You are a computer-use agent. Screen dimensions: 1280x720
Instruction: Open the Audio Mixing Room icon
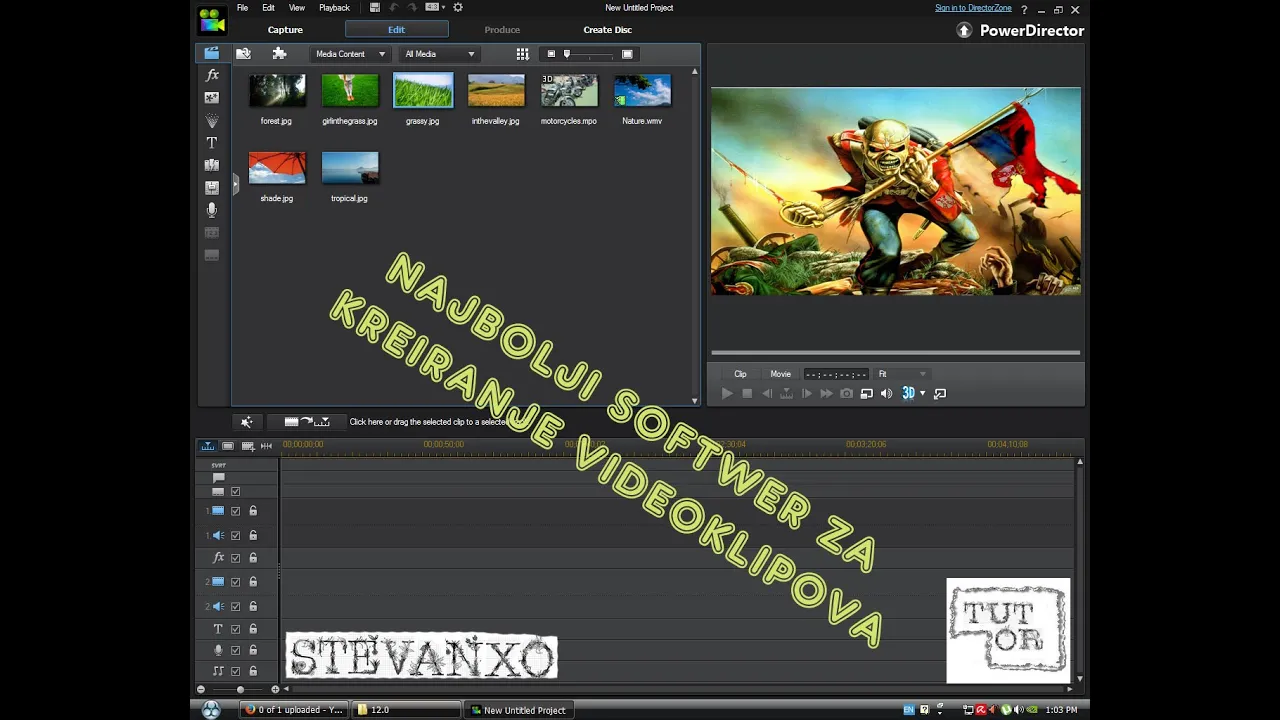212,187
